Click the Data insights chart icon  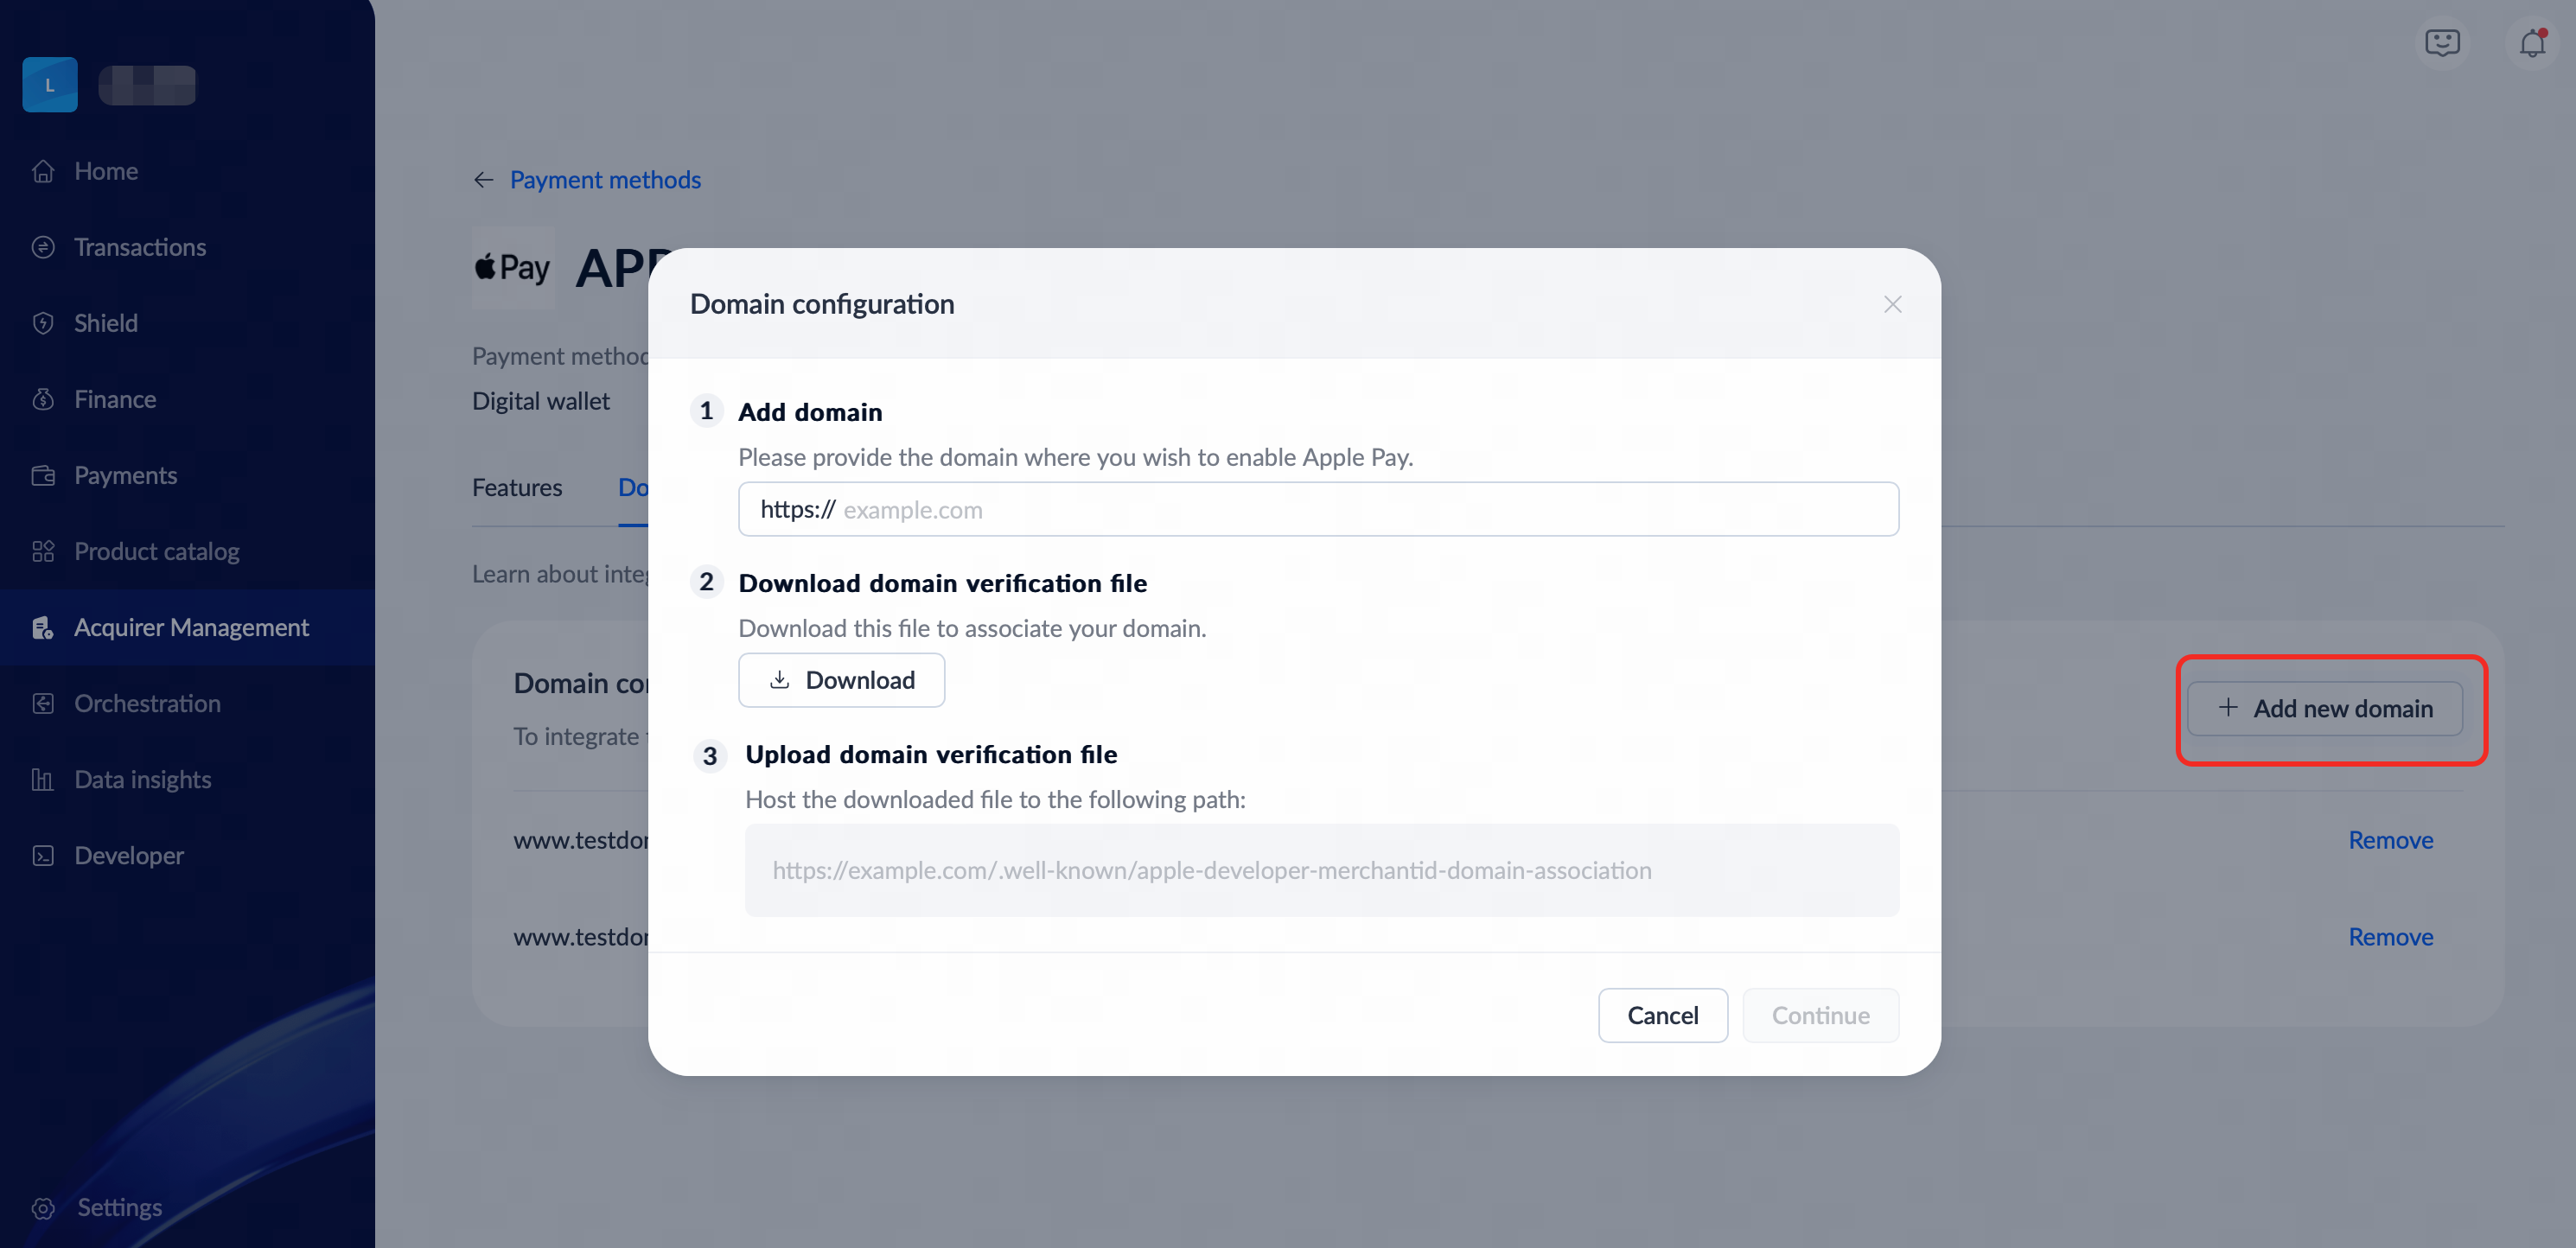point(43,779)
